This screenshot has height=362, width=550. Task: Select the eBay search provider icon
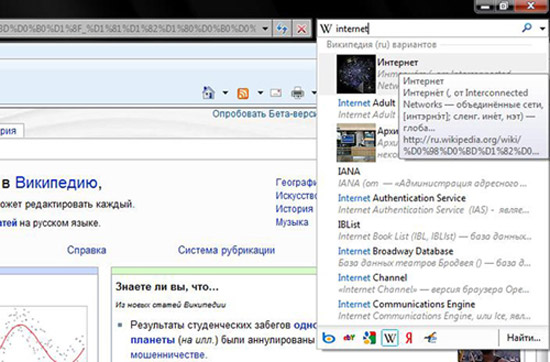point(349,338)
